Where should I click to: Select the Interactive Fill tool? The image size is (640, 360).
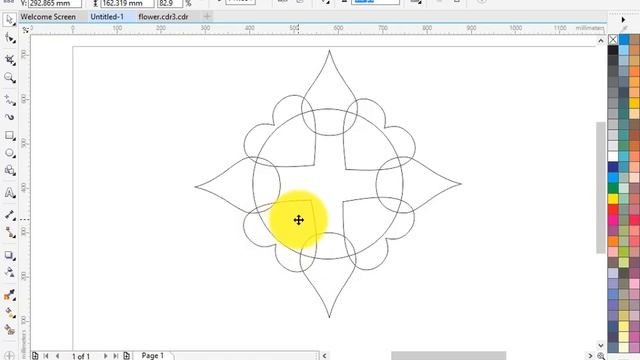pos(9,312)
